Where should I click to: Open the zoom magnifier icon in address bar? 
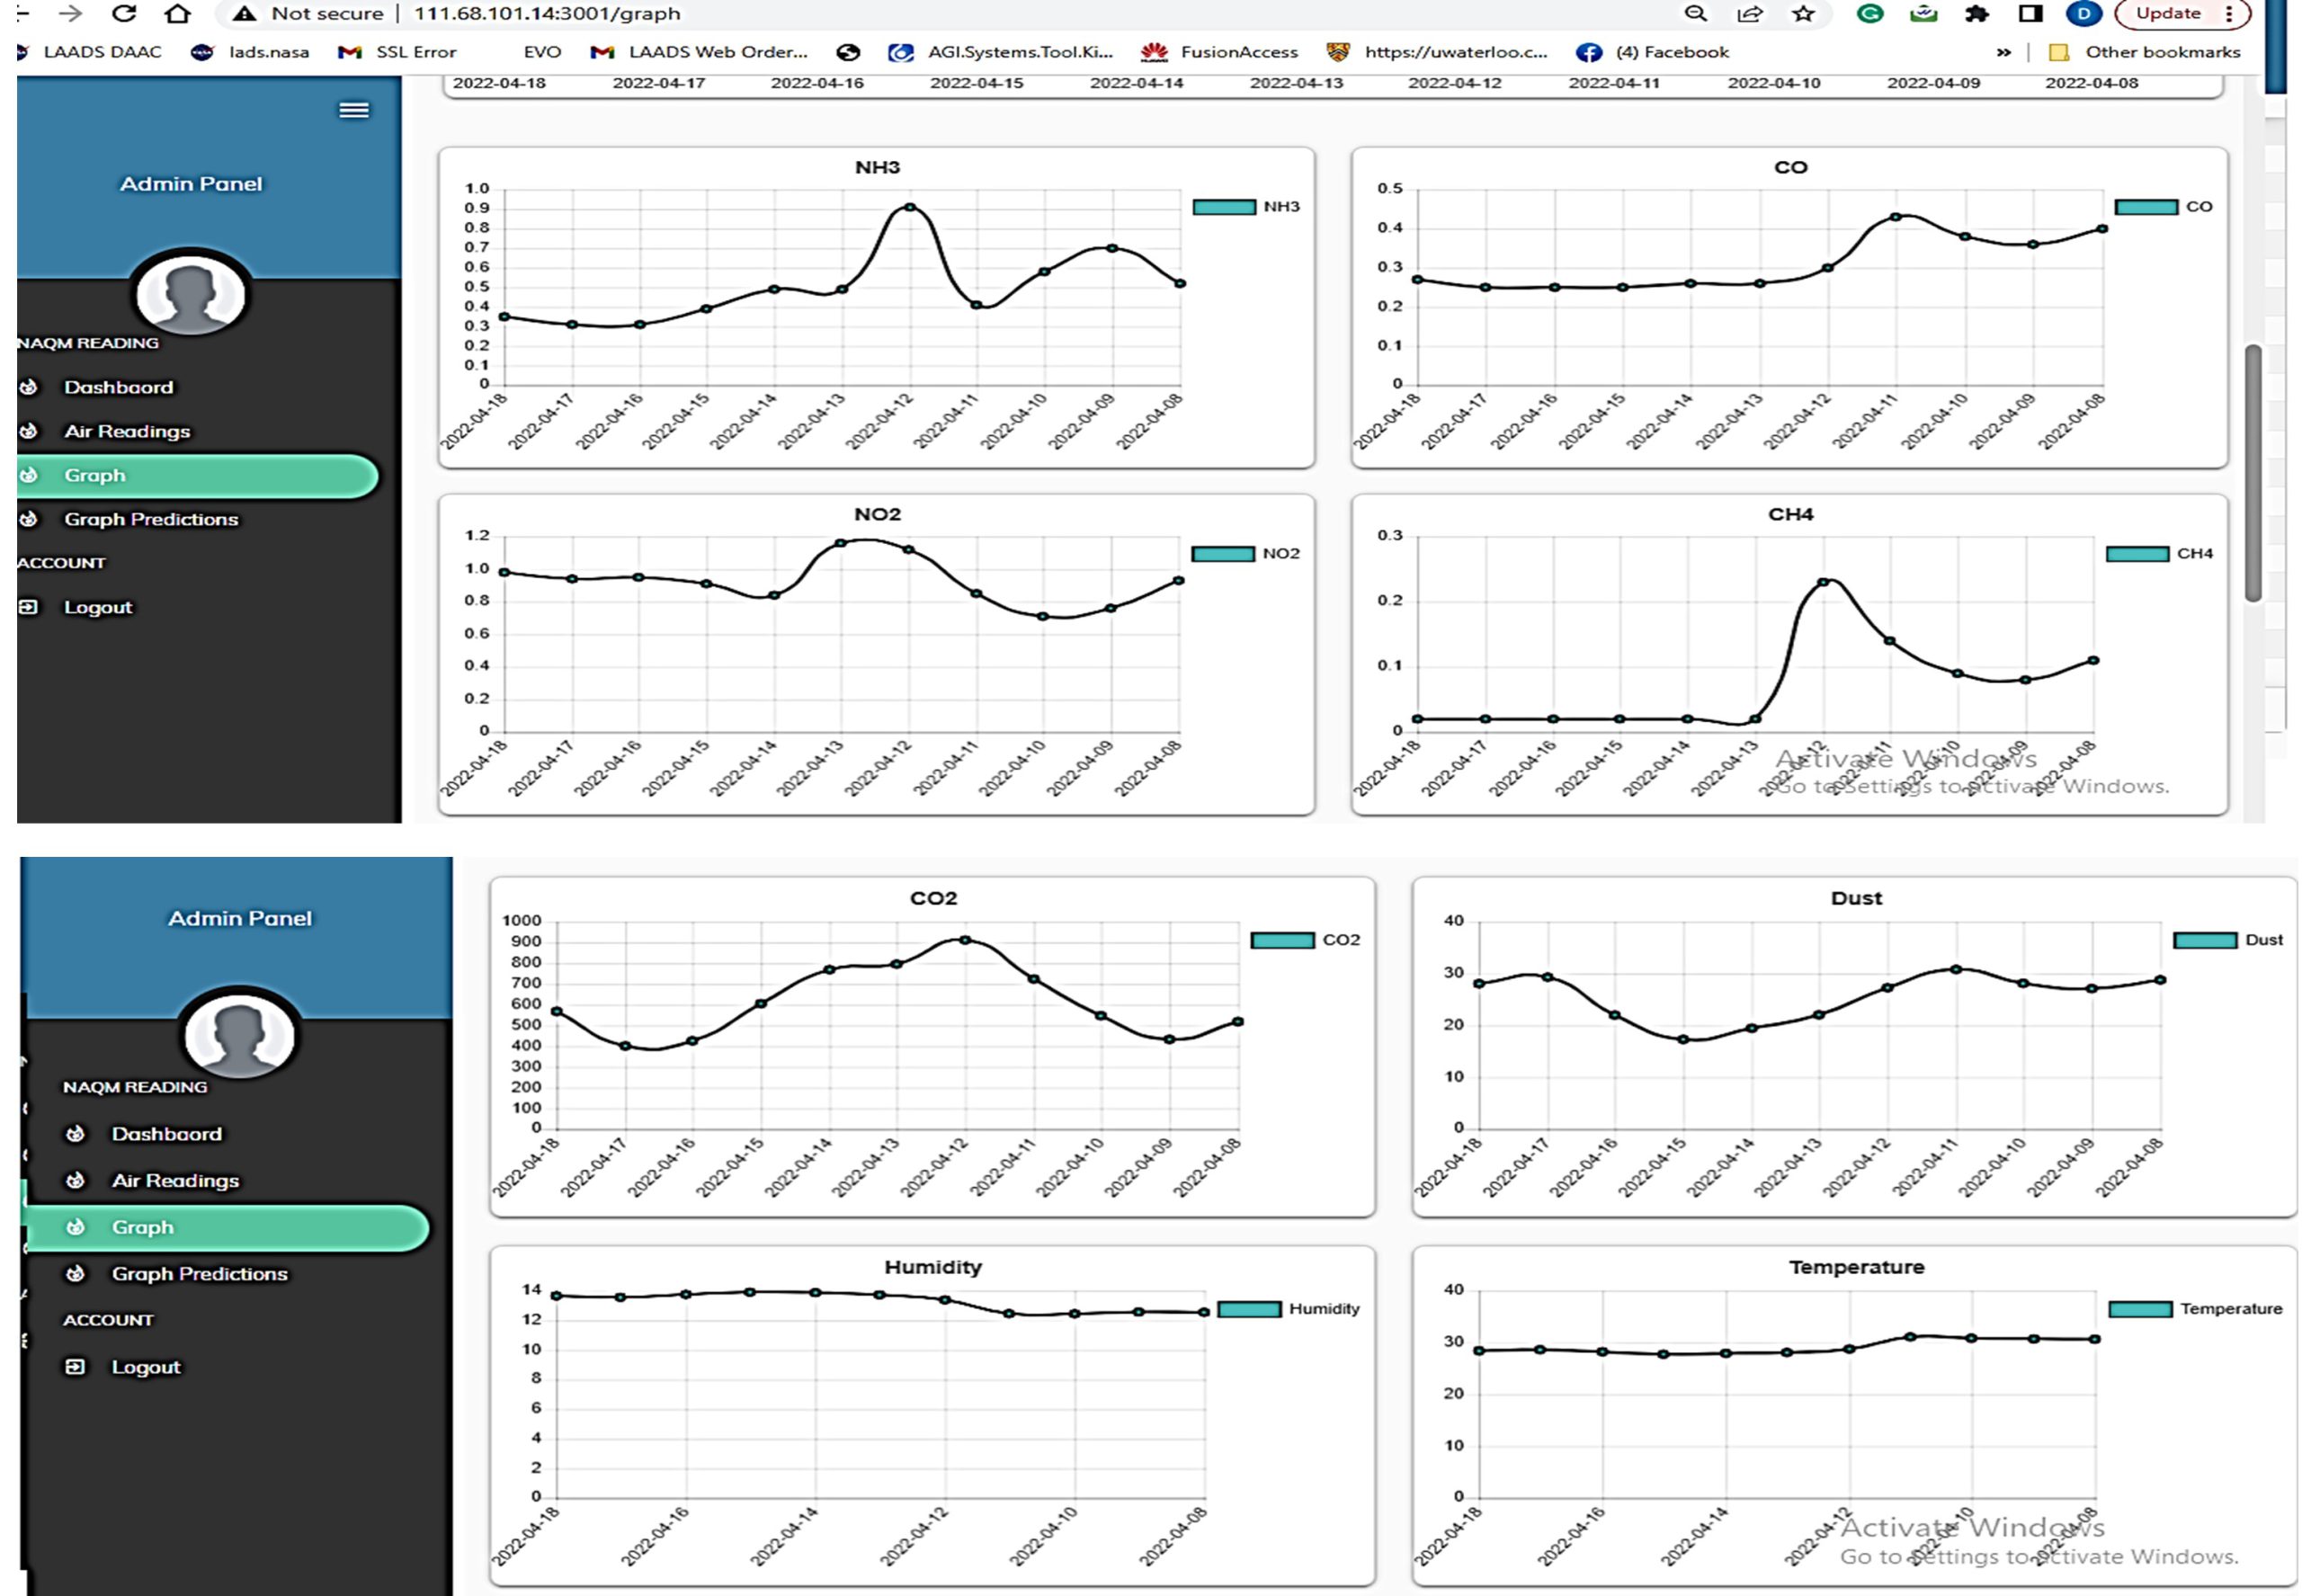coord(1695,13)
